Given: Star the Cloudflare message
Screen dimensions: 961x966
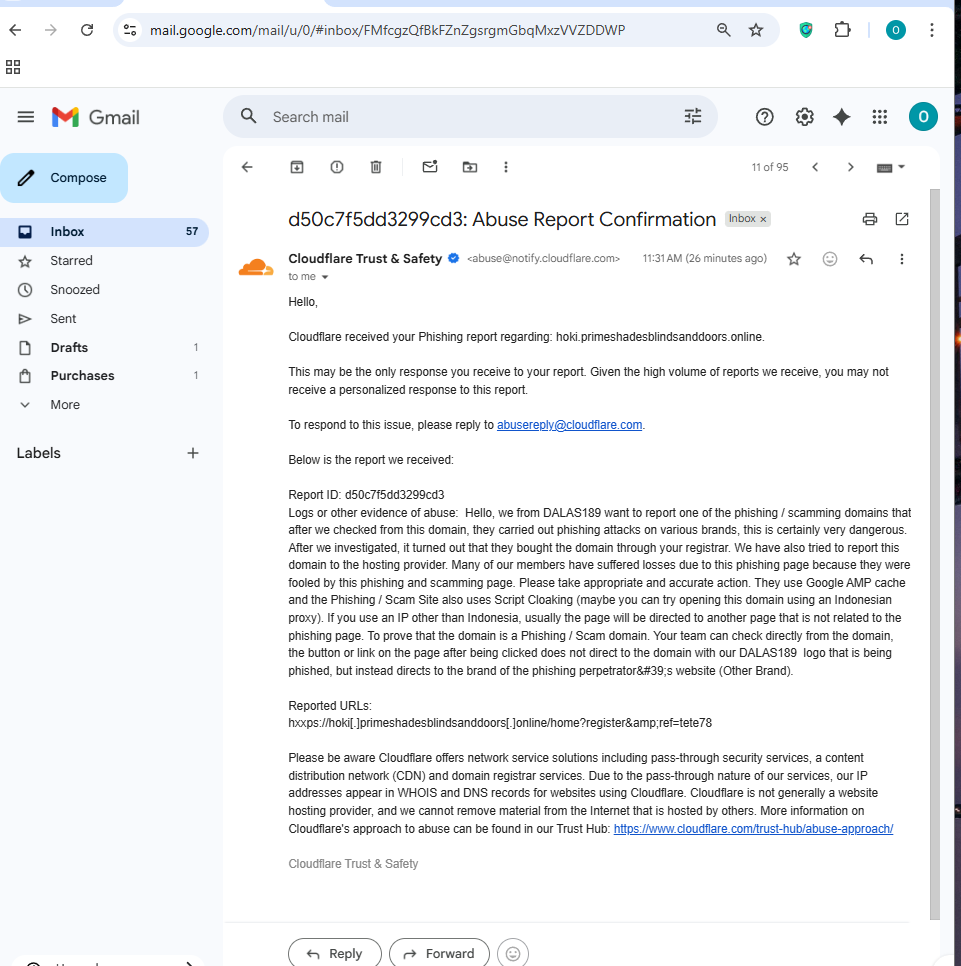Looking at the screenshot, I should (x=794, y=259).
